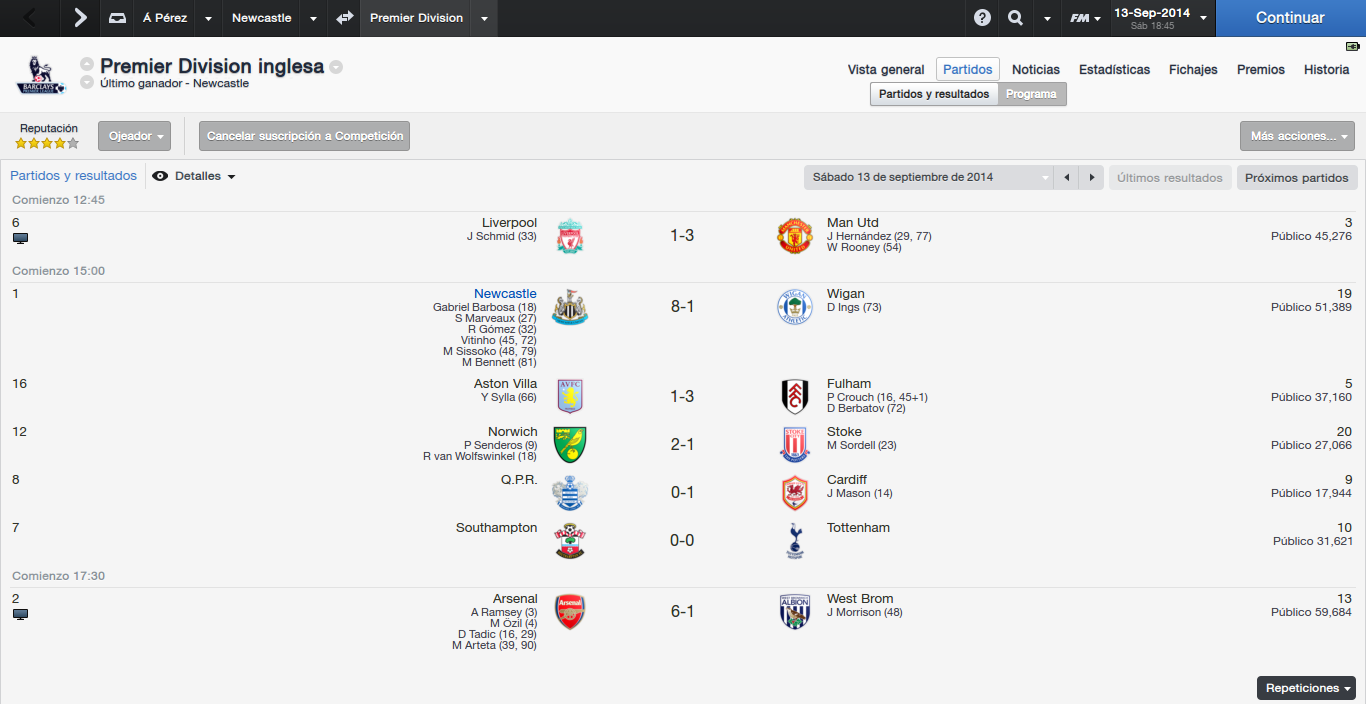Expand the Ojeador dropdown
Viewport: 1366px width, 704px height.
(x=134, y=136)
